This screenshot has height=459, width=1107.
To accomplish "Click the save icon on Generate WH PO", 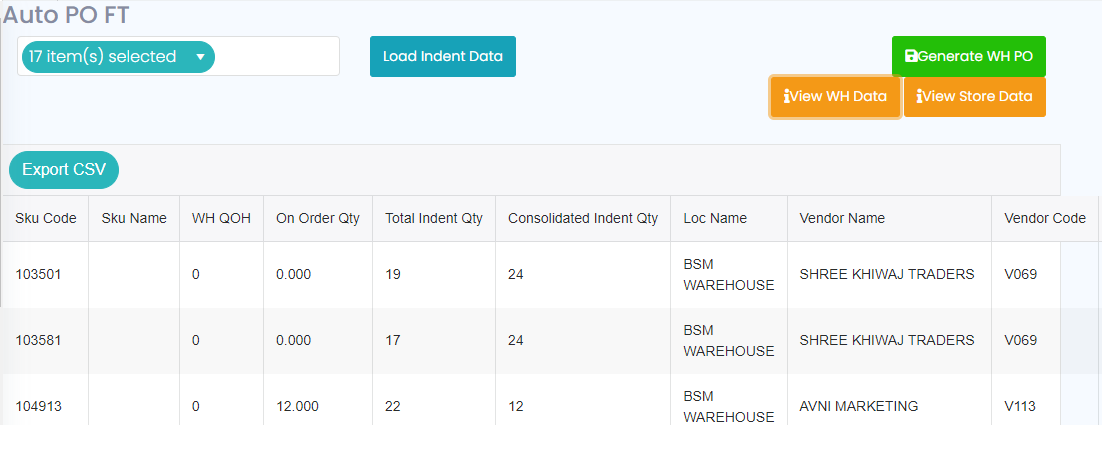I will pos(911,57).
